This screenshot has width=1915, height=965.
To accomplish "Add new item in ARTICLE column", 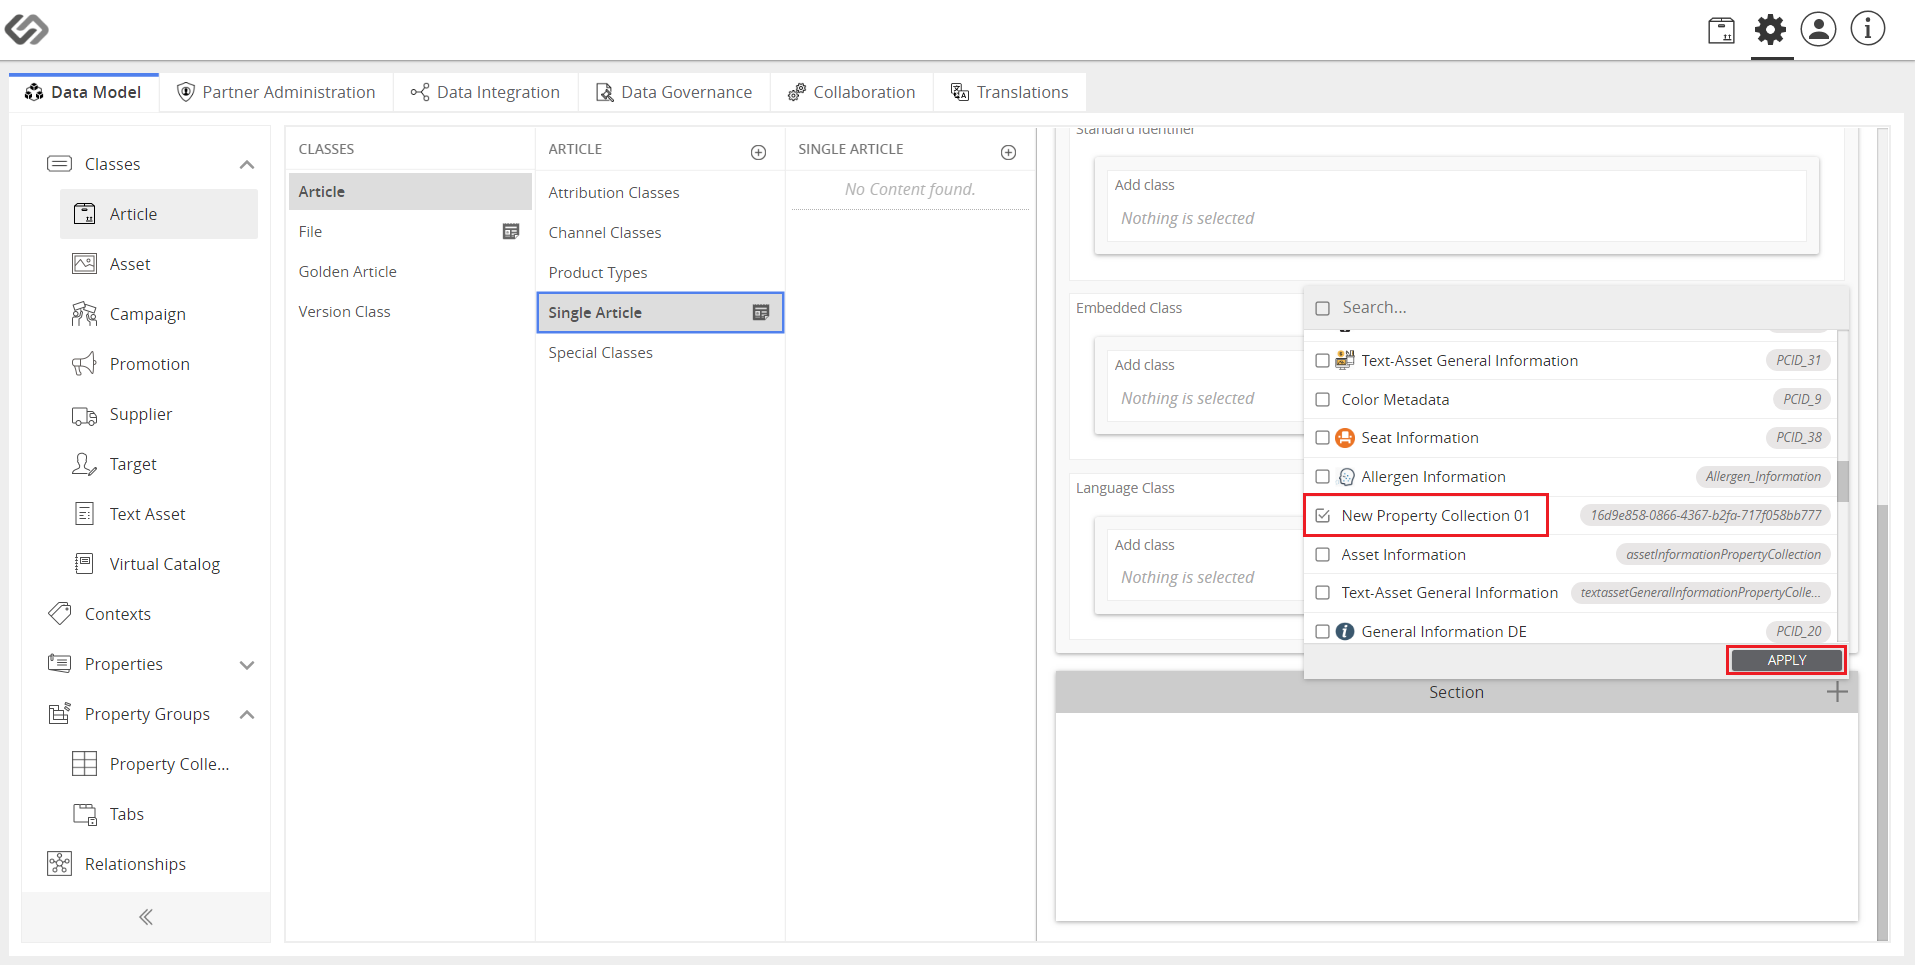I will (x=759, y=152).
